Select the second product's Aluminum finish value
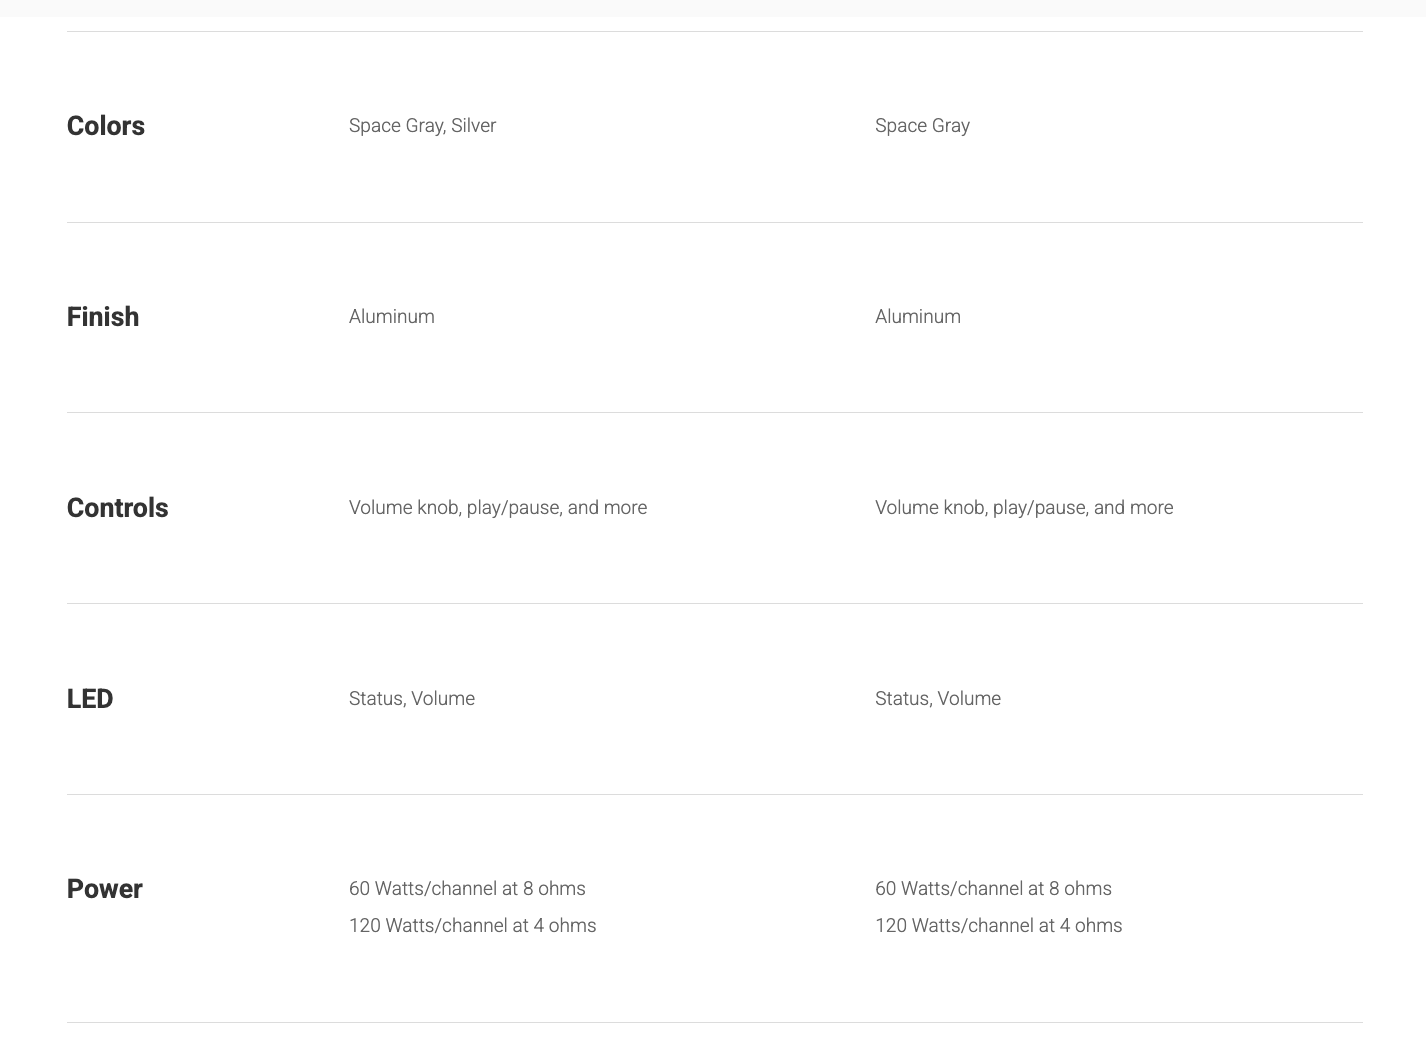This screenshot has width=1426, height=1040. pos(917,317)
